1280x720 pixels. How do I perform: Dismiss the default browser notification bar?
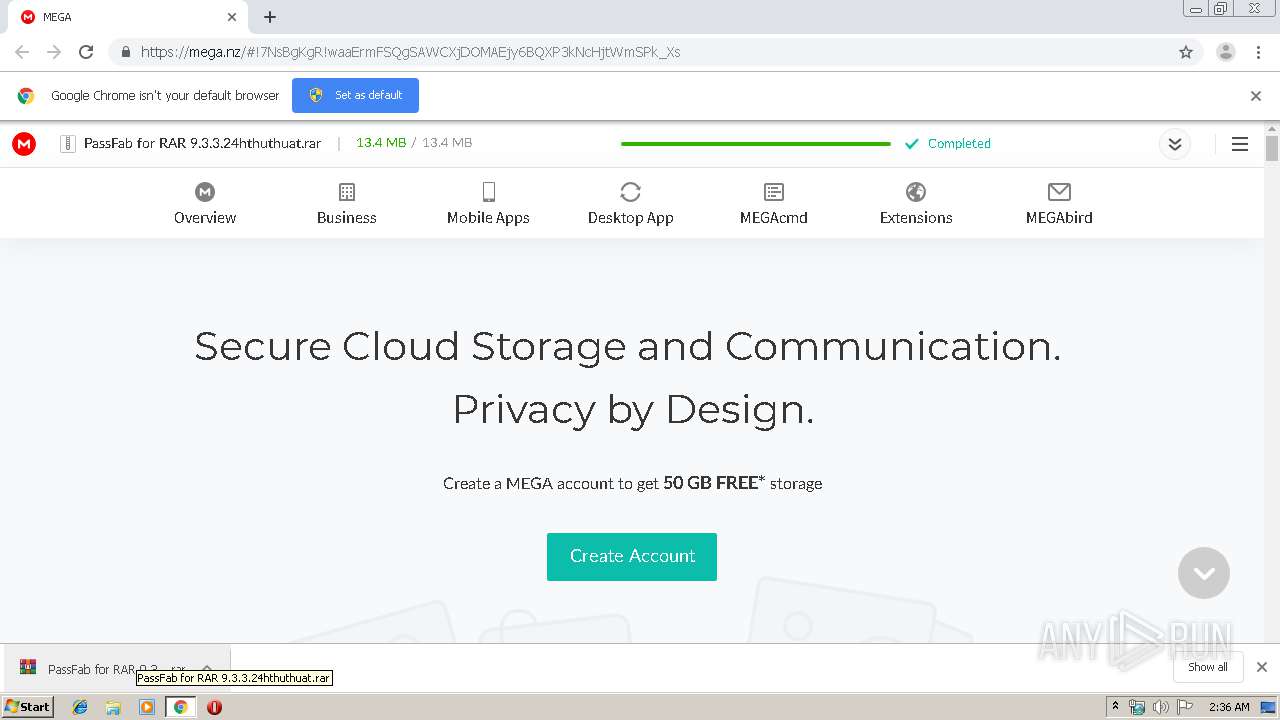click(x=1256, y=96)
